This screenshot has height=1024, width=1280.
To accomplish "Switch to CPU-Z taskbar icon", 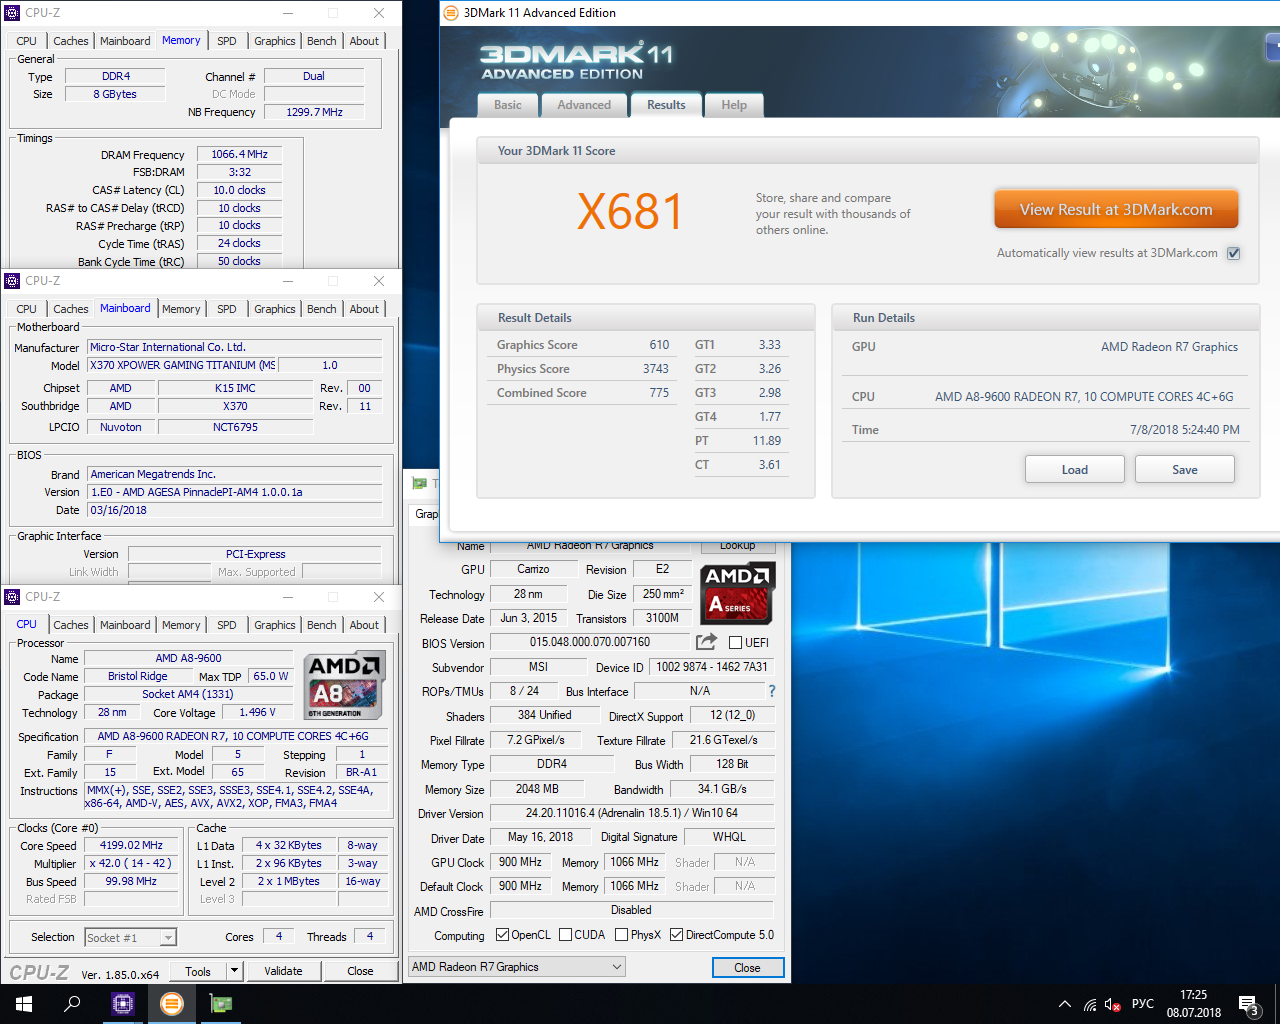I will pos(123,1004).
